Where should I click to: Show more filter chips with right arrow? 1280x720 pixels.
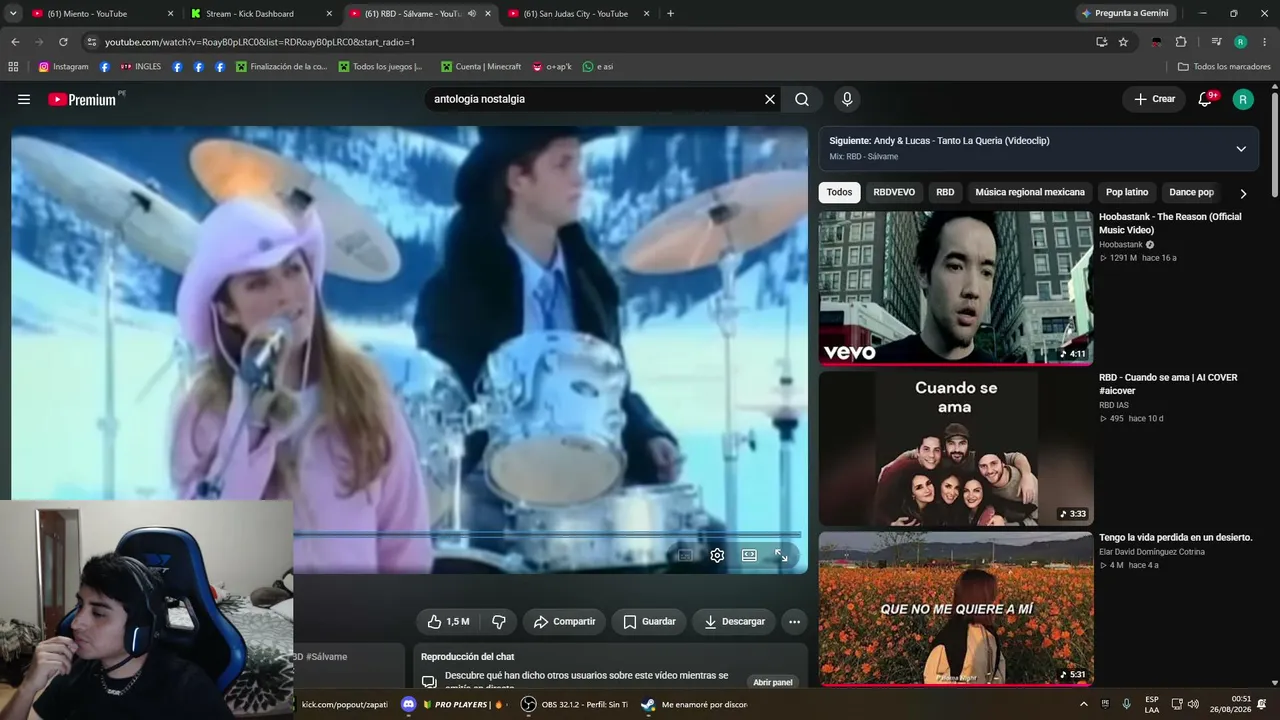click(x=1243, y=193)
